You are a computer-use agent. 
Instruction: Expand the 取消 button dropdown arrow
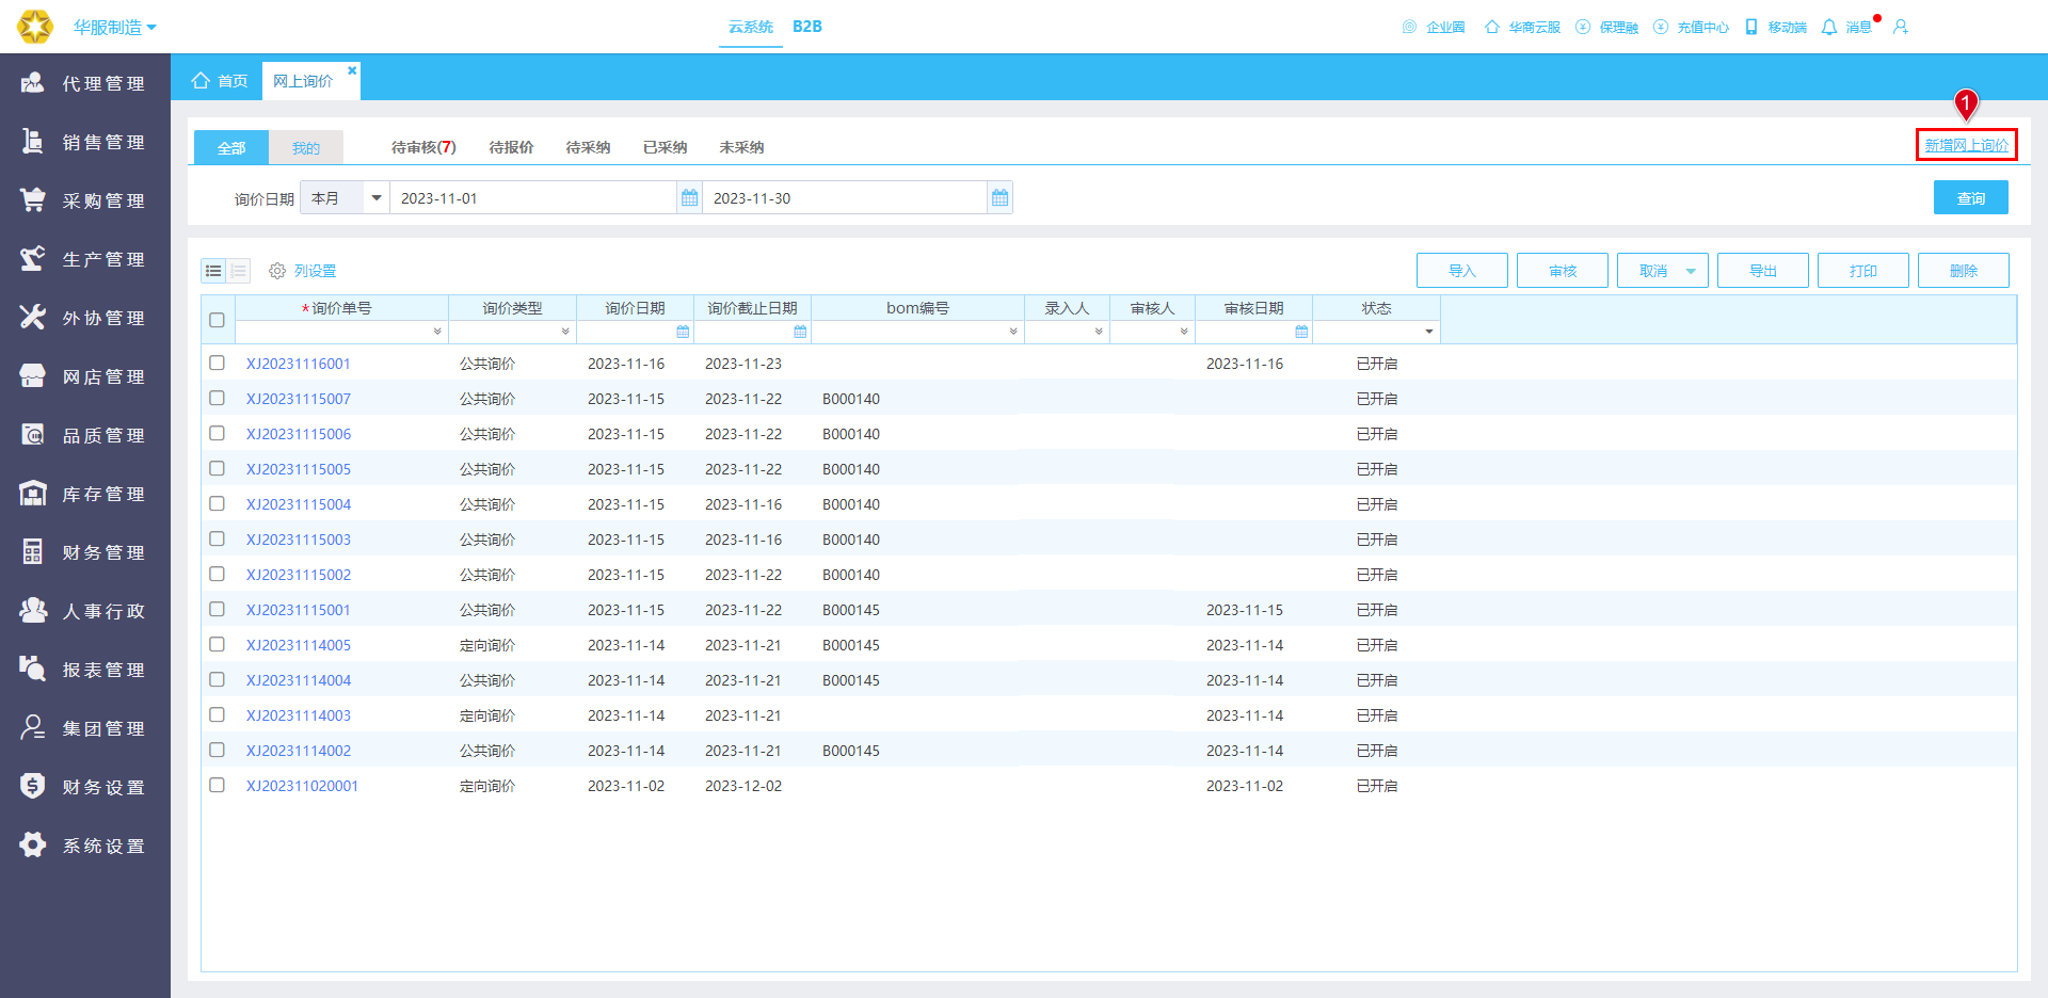click(1690, 271)
